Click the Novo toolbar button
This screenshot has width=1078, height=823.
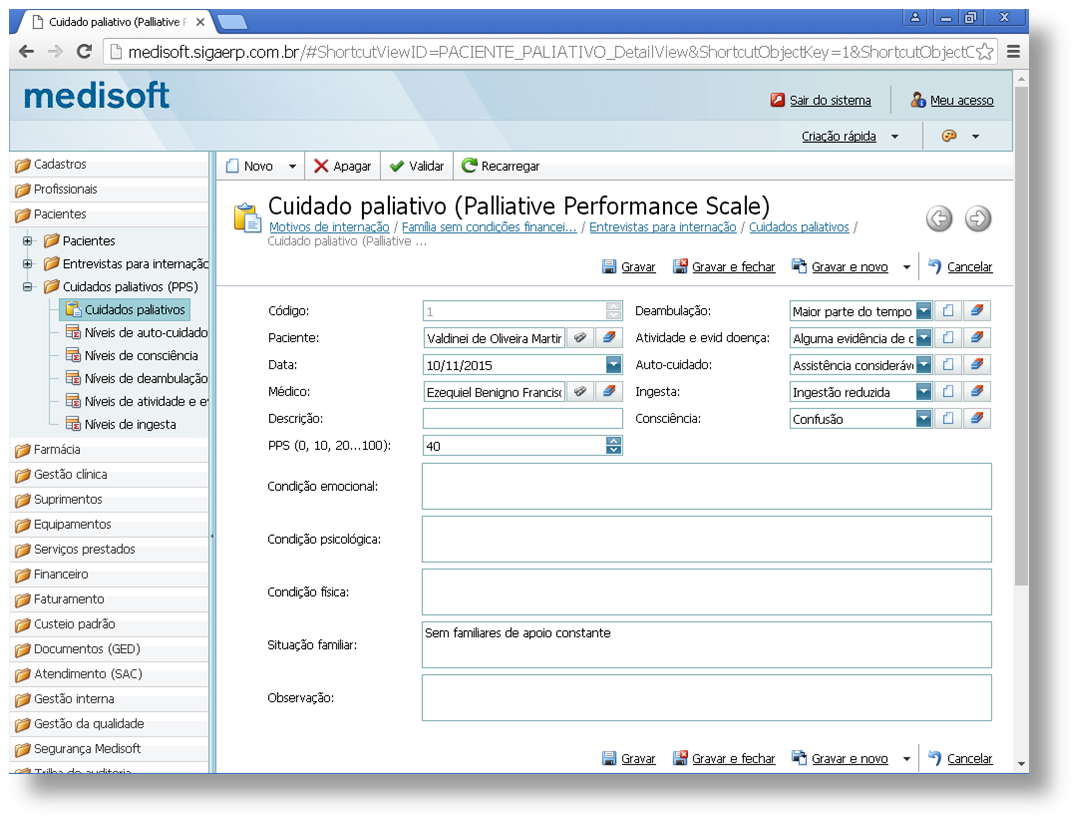[250, 166]
